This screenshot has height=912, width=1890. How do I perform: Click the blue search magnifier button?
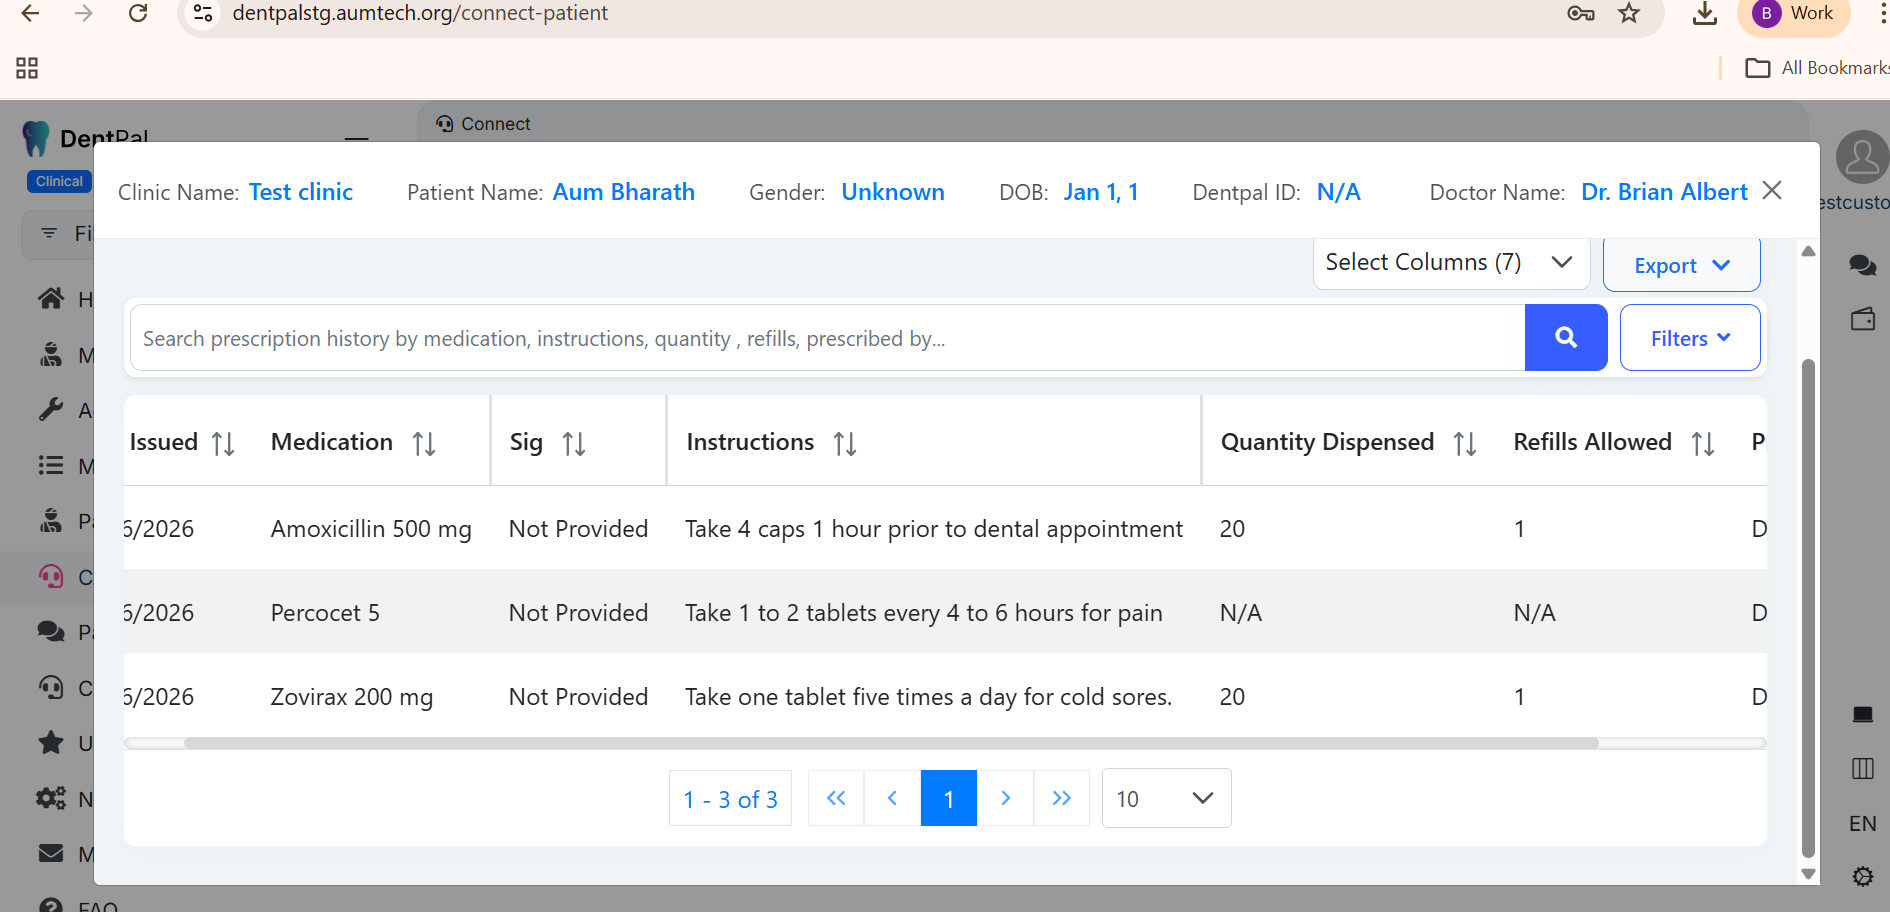(1565, 338)
